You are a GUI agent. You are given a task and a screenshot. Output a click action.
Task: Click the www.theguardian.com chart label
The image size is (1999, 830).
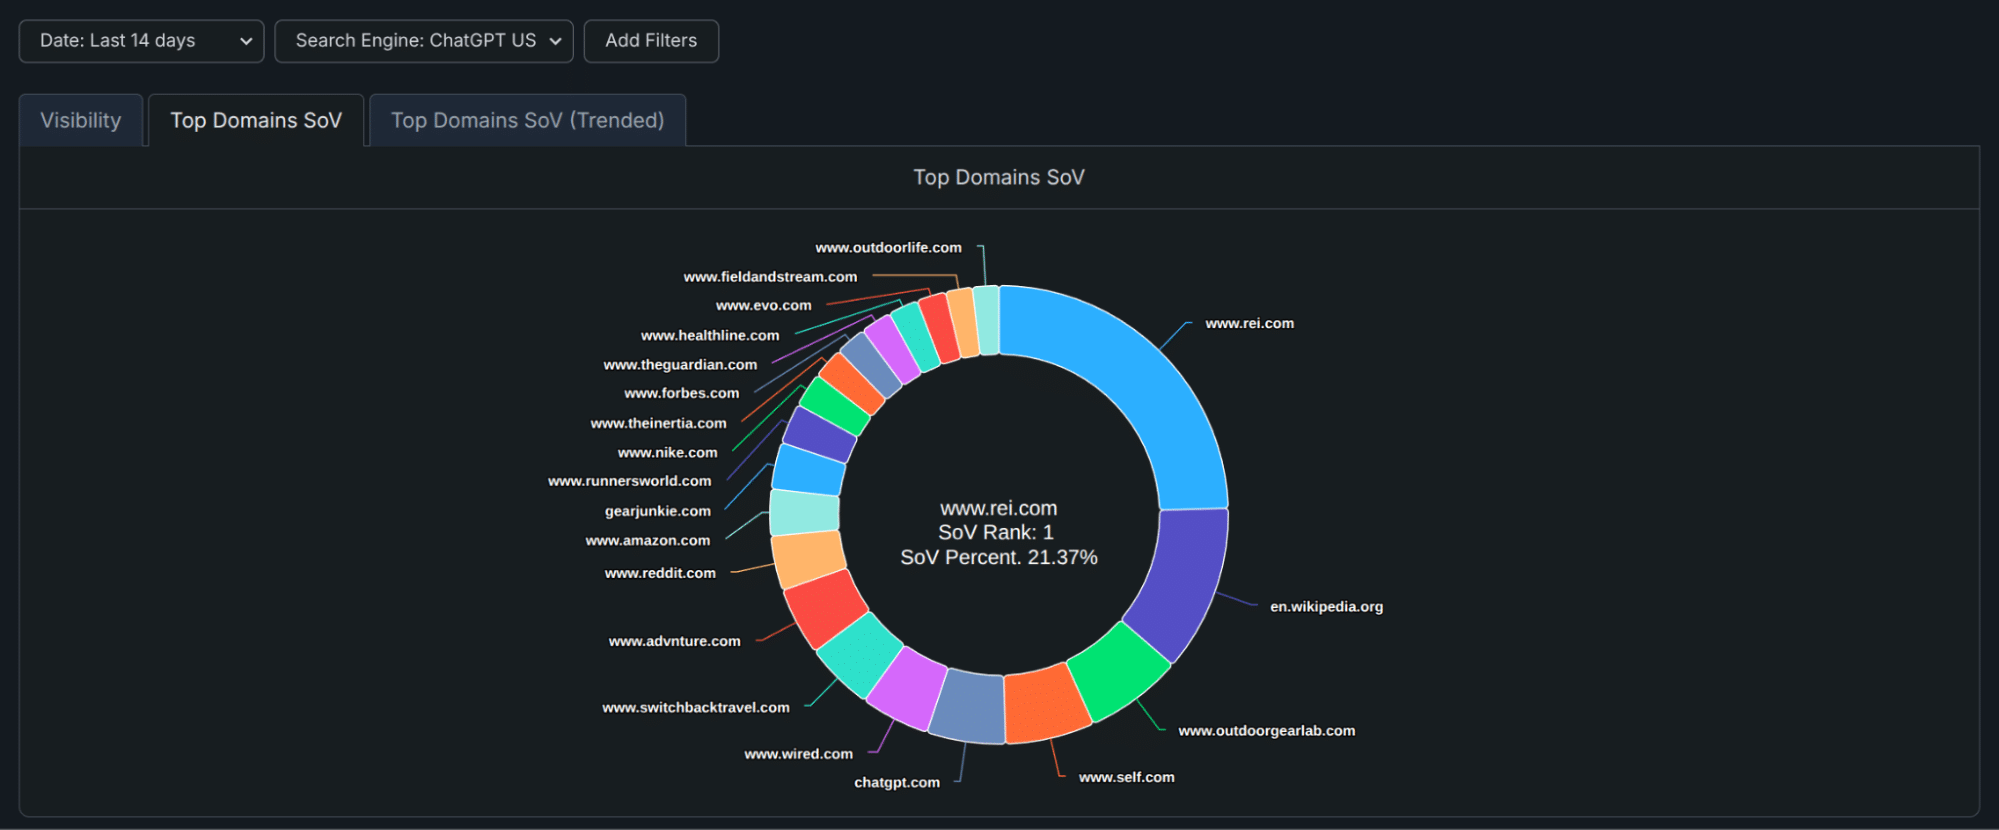680,364
